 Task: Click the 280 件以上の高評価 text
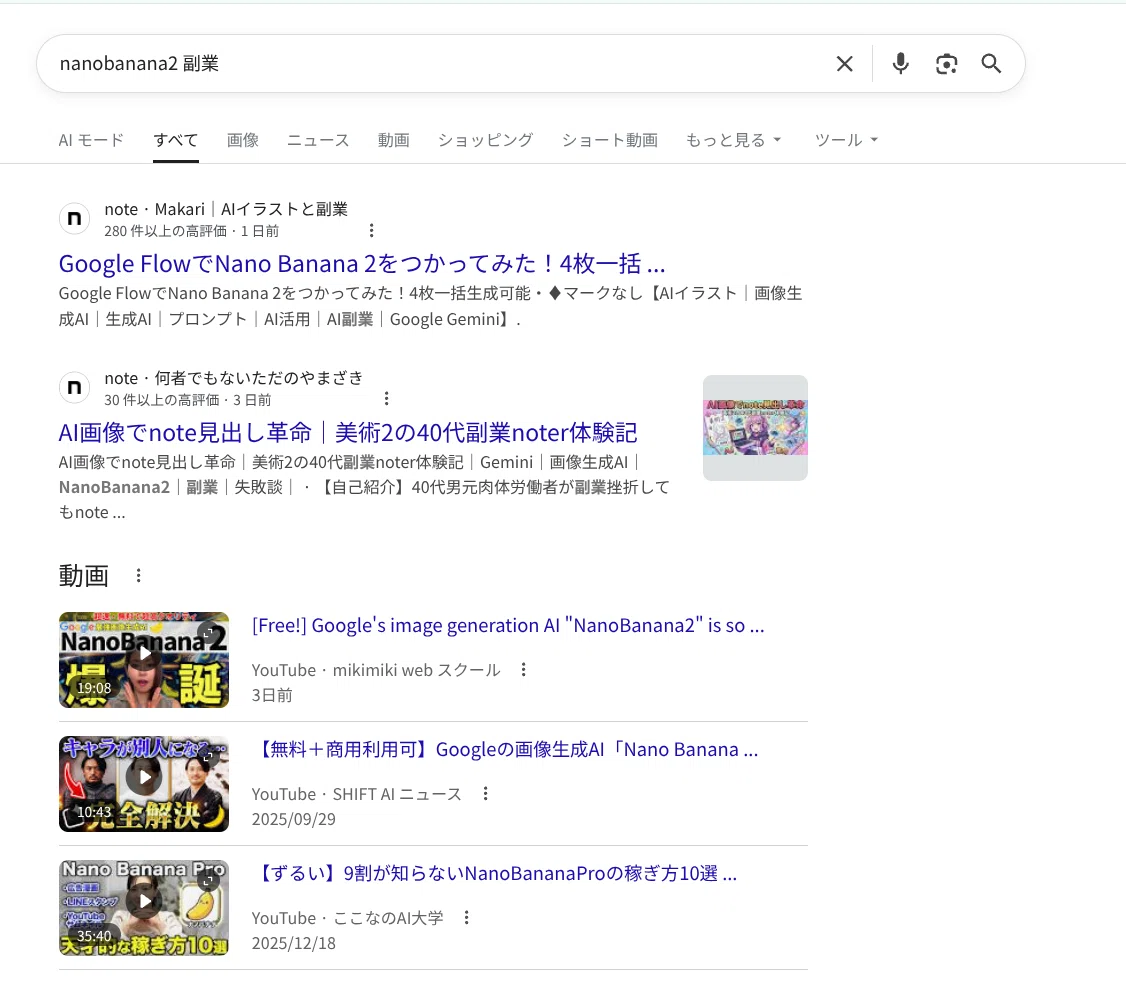tap(165, 231)
